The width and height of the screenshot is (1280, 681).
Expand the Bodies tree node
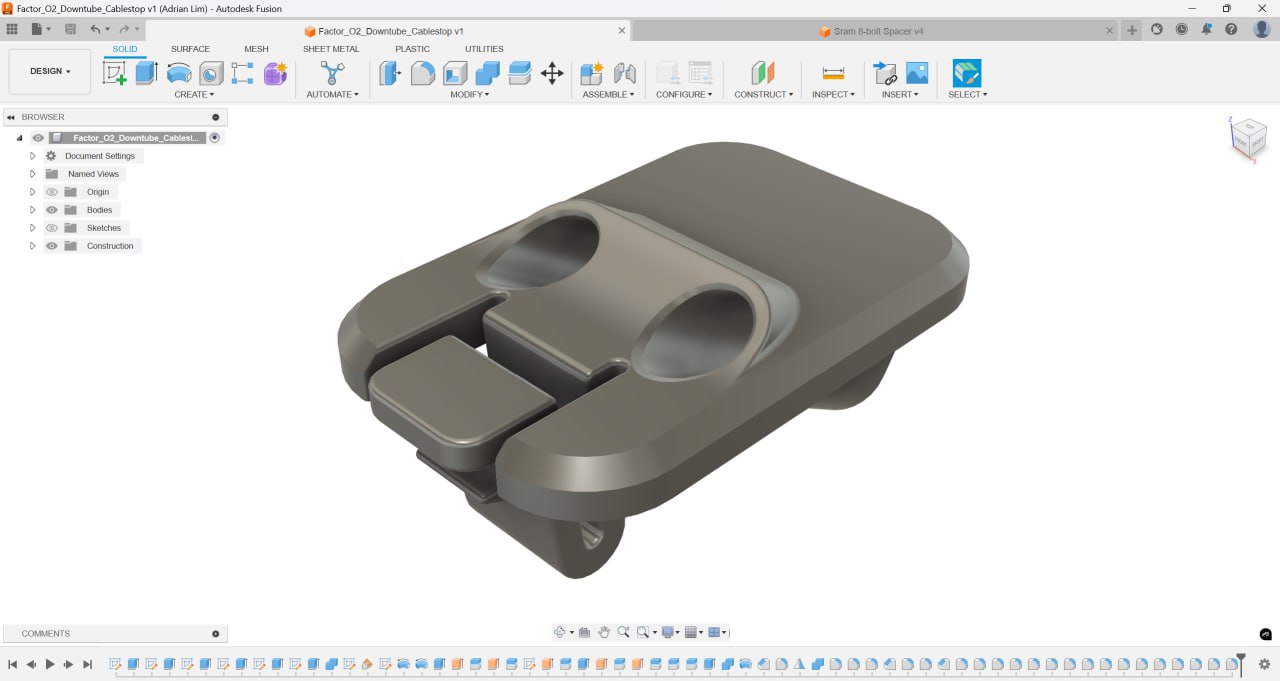click(x=33, y=210)
